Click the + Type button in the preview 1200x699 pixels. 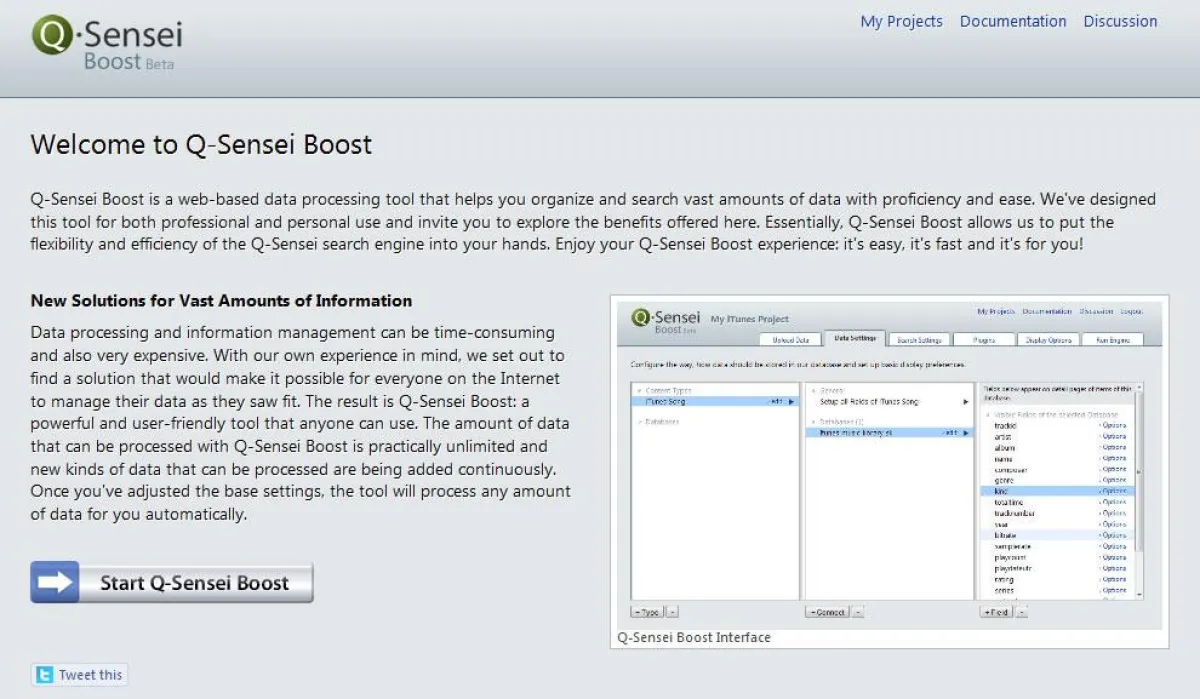[648, 611]
